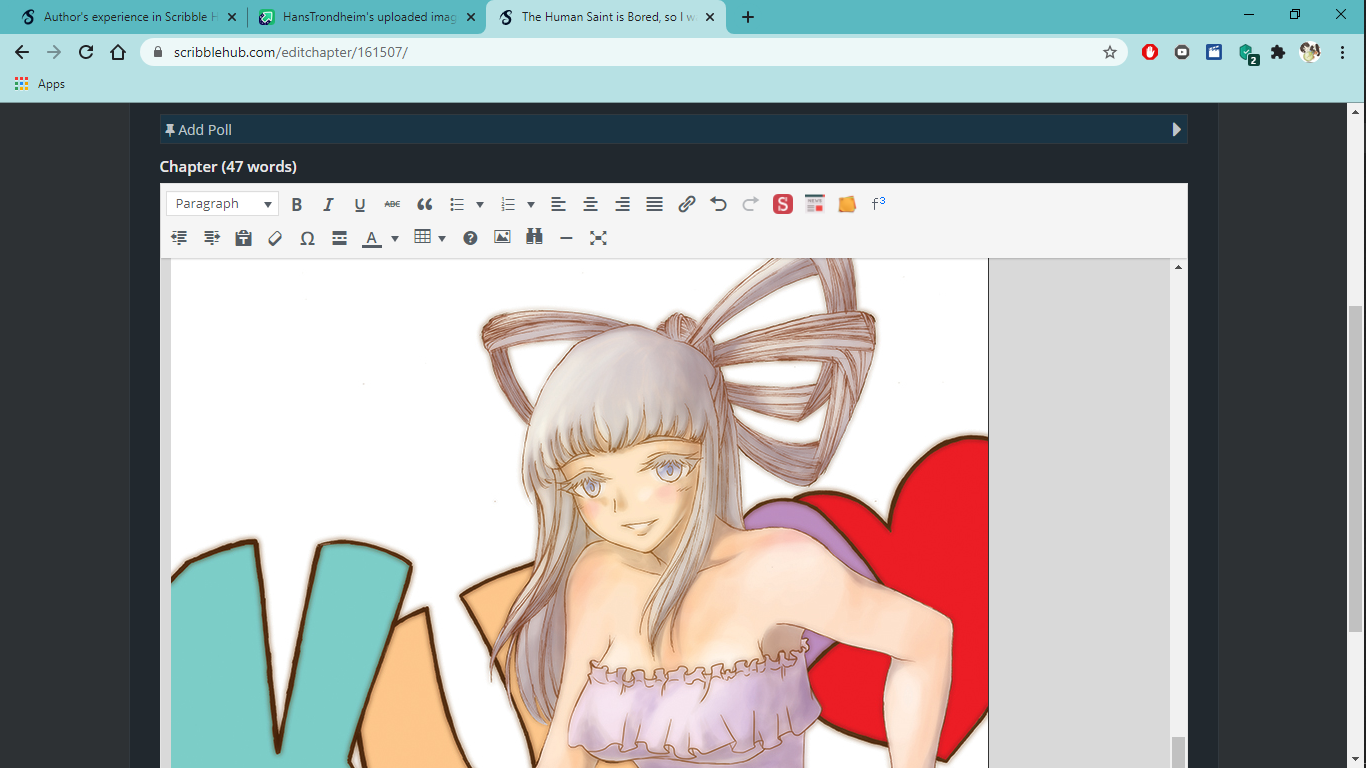The image size is (1366, 768).
Task: Click the browser address bar URL
Action: coord(291,52)
